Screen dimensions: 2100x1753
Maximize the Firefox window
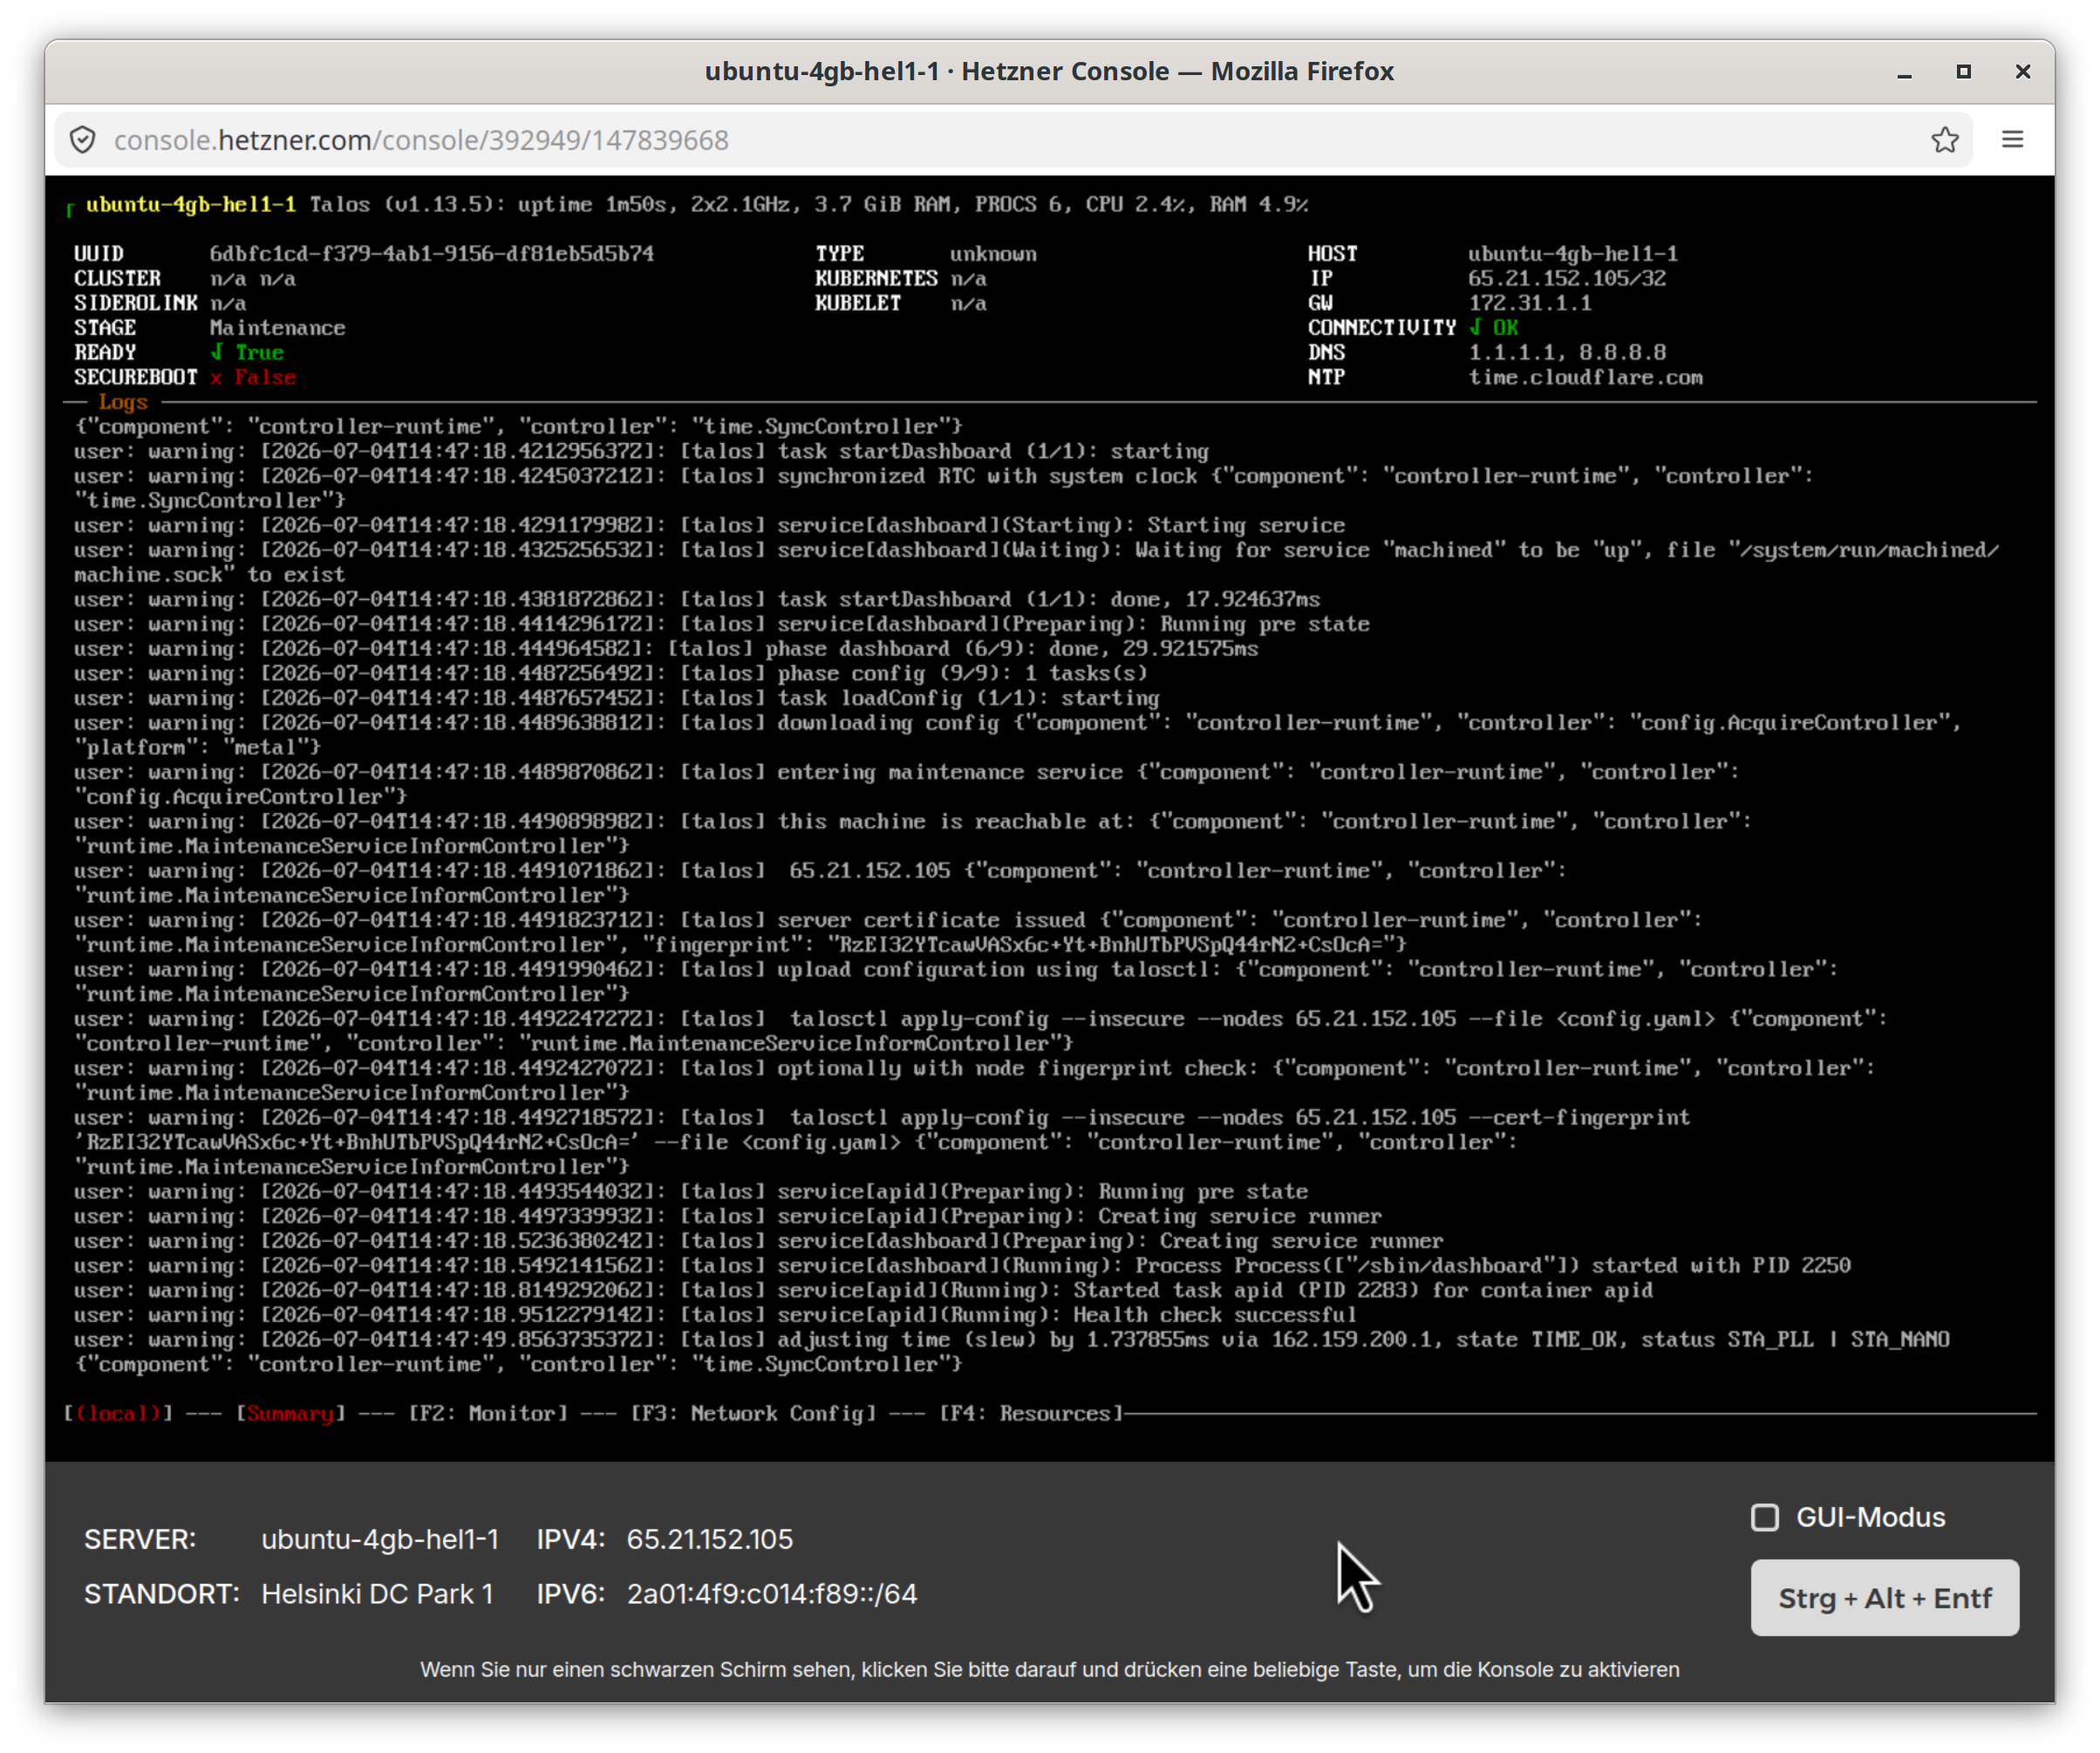tap(1963, 72)
